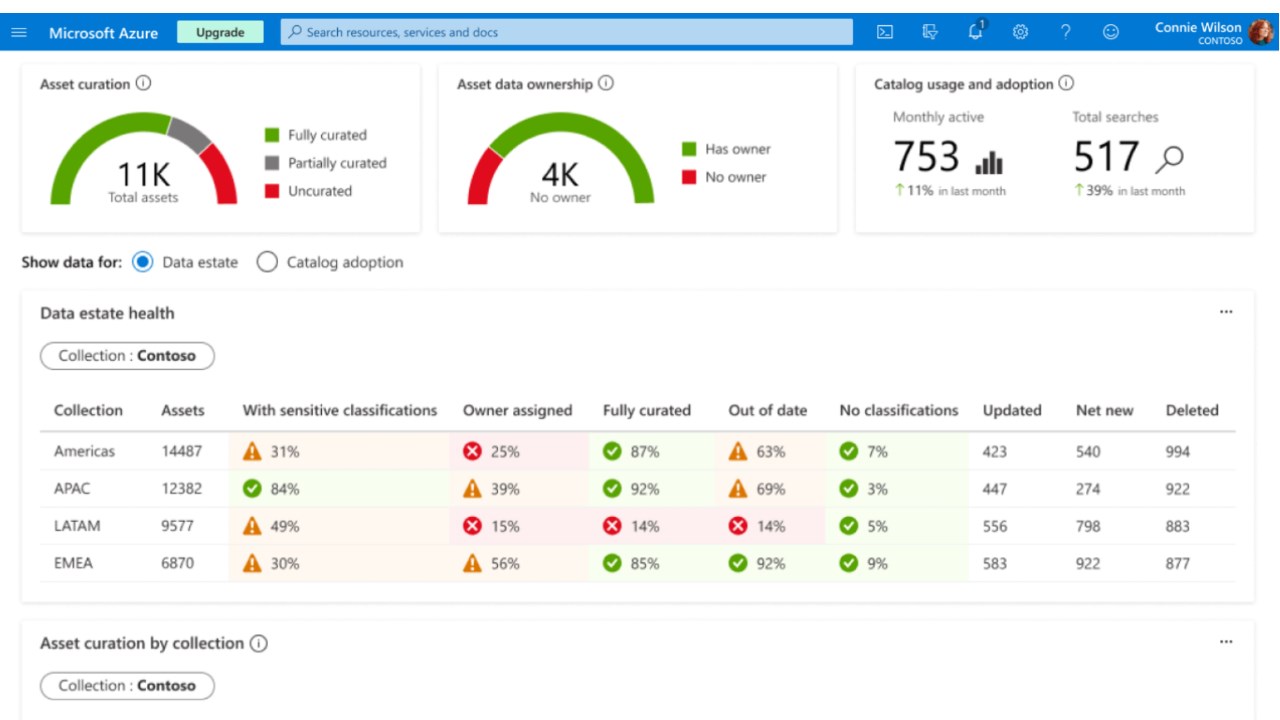The height and width of the screenshot is (720, 1280).
Task: Select the Catalog adoption radio button
Action: point(267,262)
